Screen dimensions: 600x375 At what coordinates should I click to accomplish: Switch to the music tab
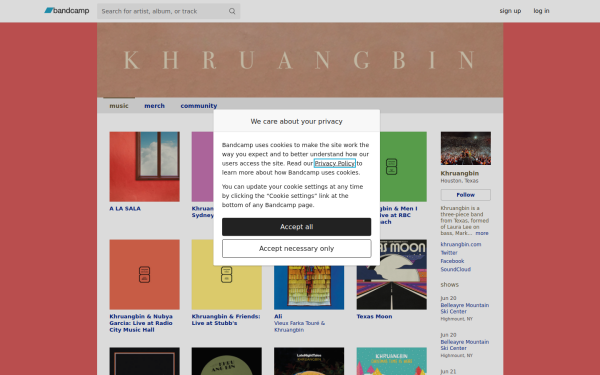[x=119, y=106]
